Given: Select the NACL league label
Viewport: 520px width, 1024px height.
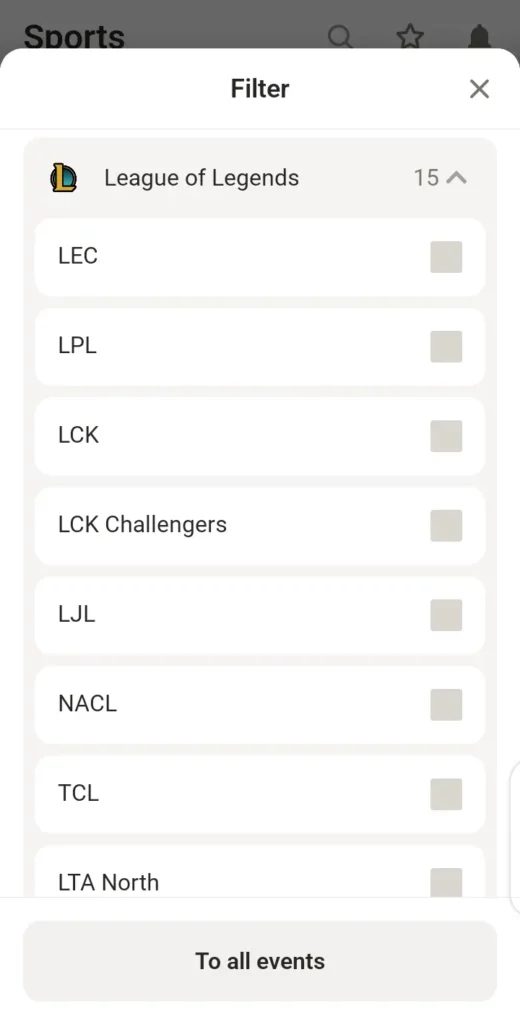Looking at the screenshot, I should coord(88,703).
